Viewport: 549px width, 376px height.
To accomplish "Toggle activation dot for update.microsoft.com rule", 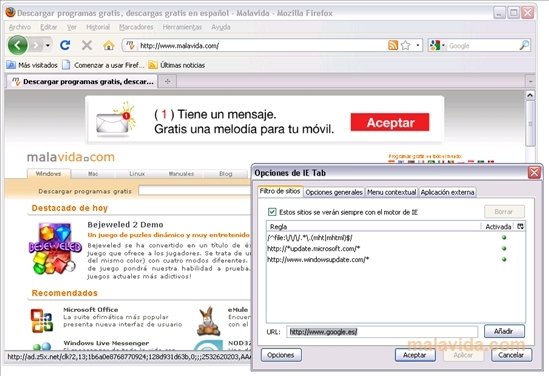I will tap(504, 249).
